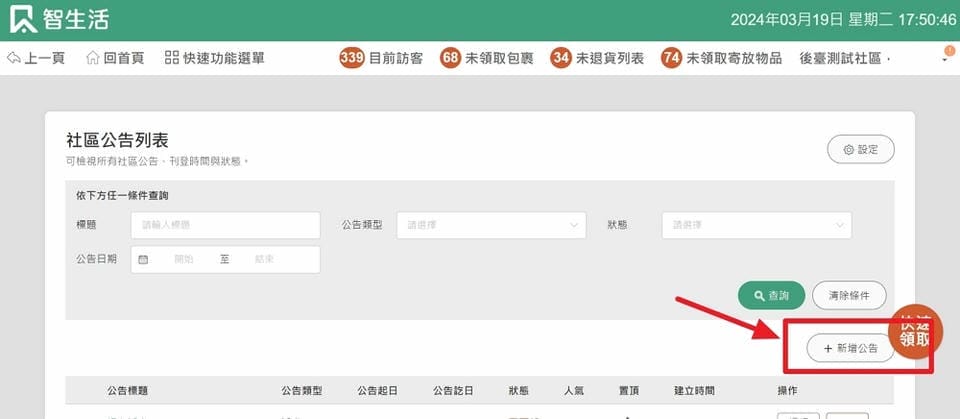This screenshot has width=960, height=419.
Task: Open the 設定 gear button
Action: click(x=860, y=149)
